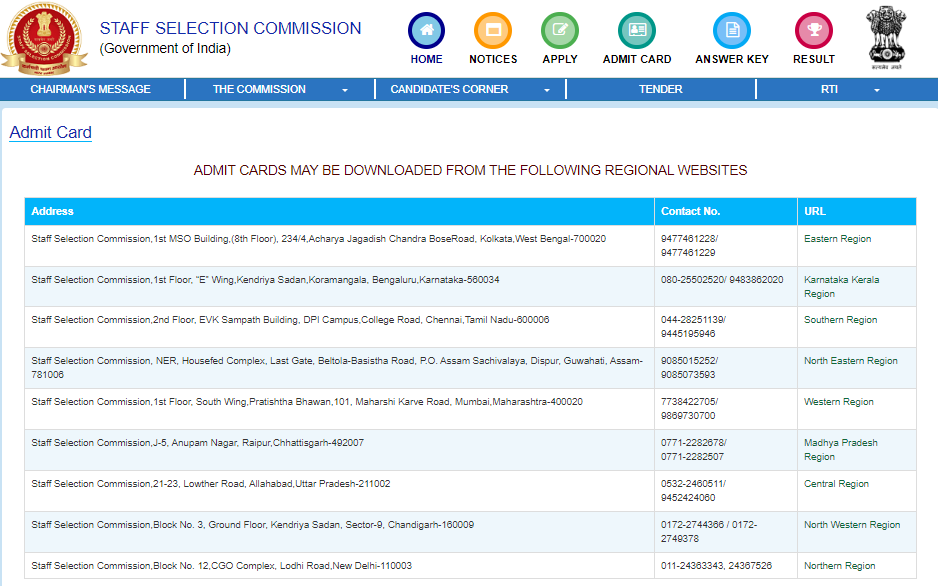The width and height of the screenshot is (938, 586).
Task: Click the ANSWER KEY label text
Action: pyautogui.click(x=732, y=59)
